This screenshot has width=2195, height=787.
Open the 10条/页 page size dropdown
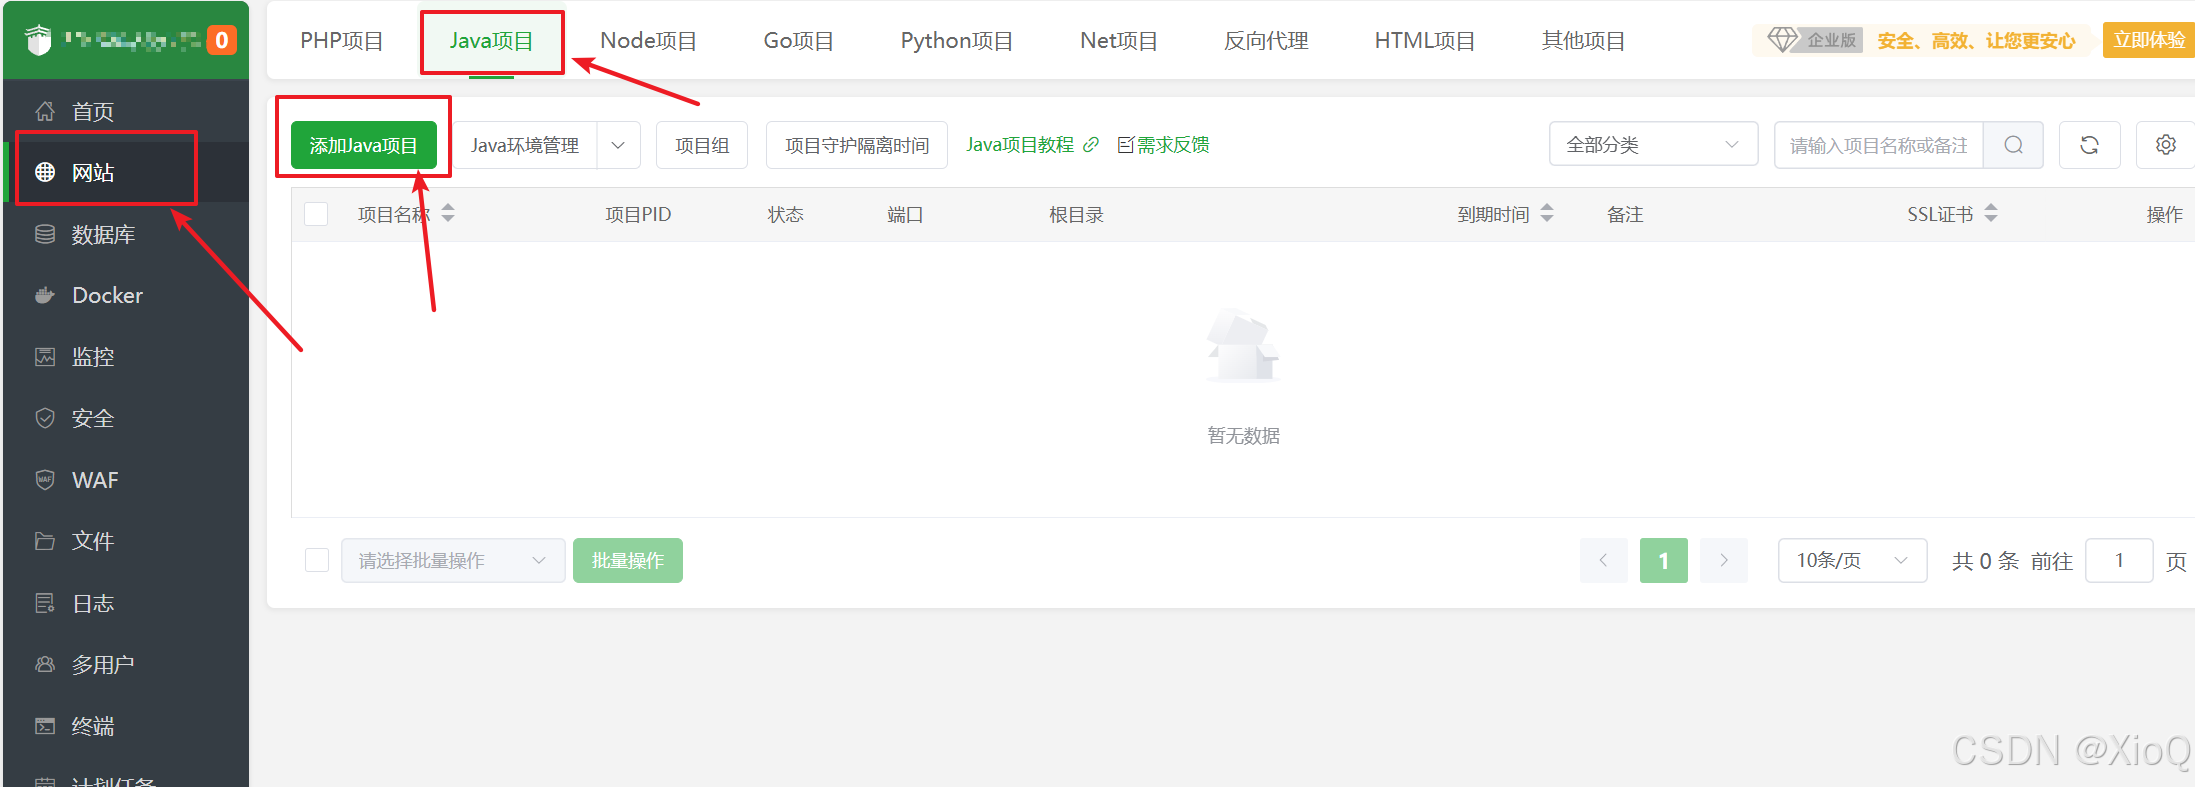click(x=1852, y=560)
